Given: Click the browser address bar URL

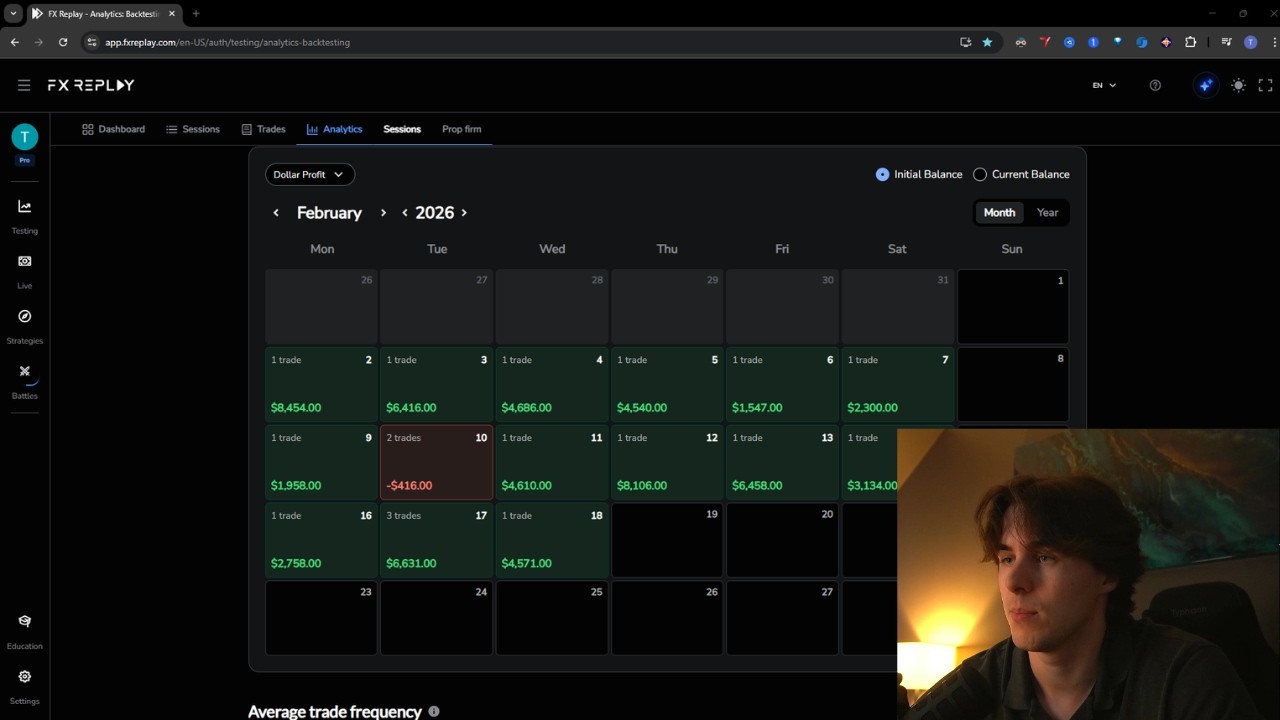Looking at the screenshot, I should 227,42.
